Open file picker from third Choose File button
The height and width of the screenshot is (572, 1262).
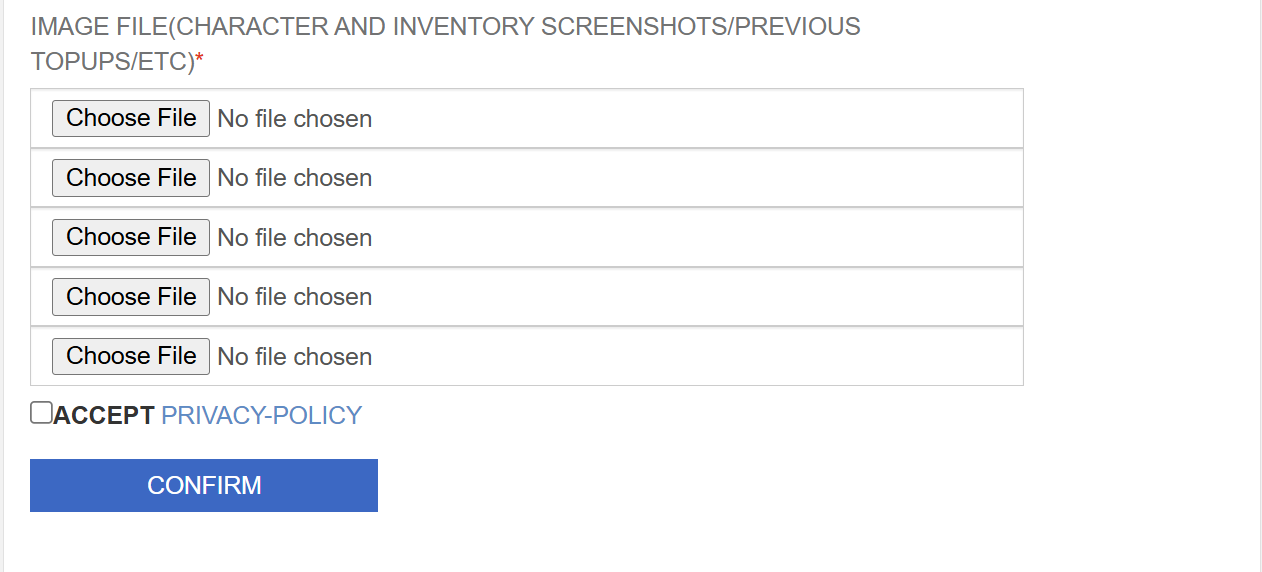click(x=131, y=237)
